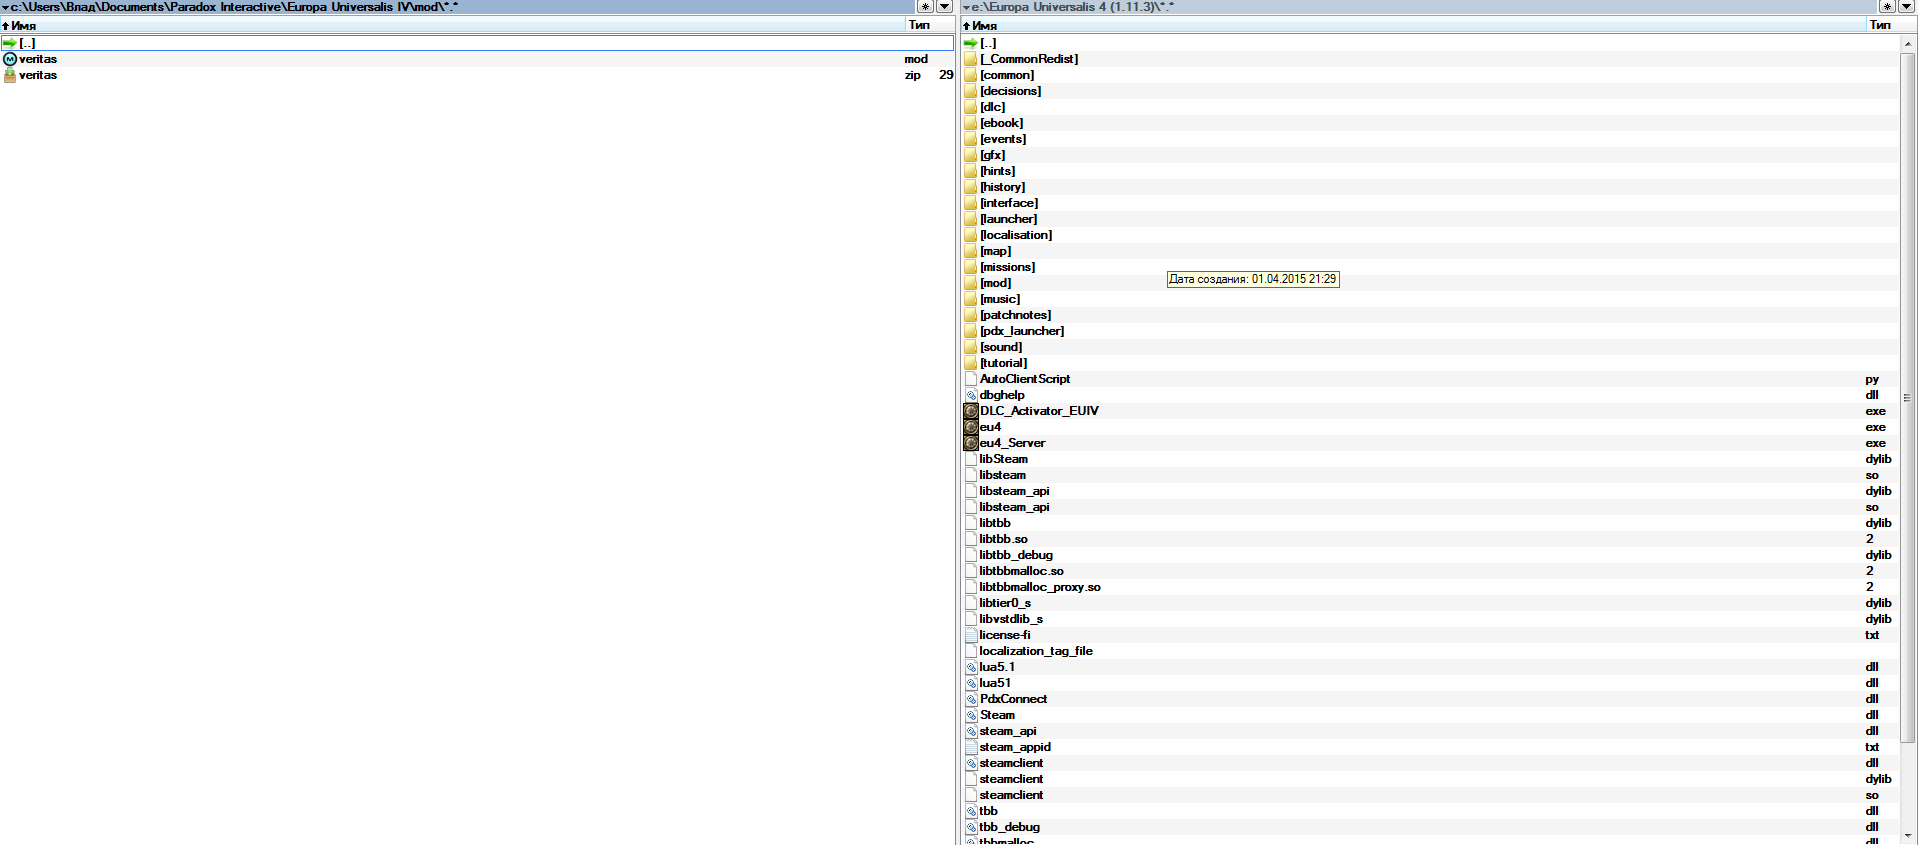Select the localization_tag_file name

[1036, 651]
